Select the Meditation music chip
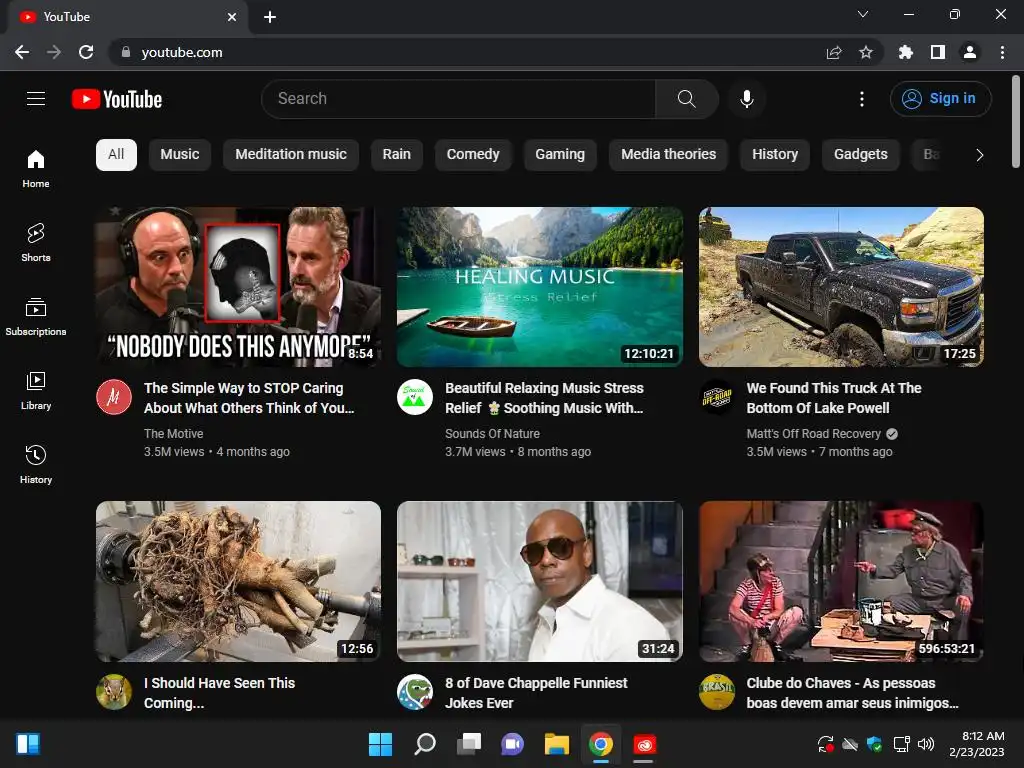The height and width of the screenshot is (768, 1024). (291, 154)
